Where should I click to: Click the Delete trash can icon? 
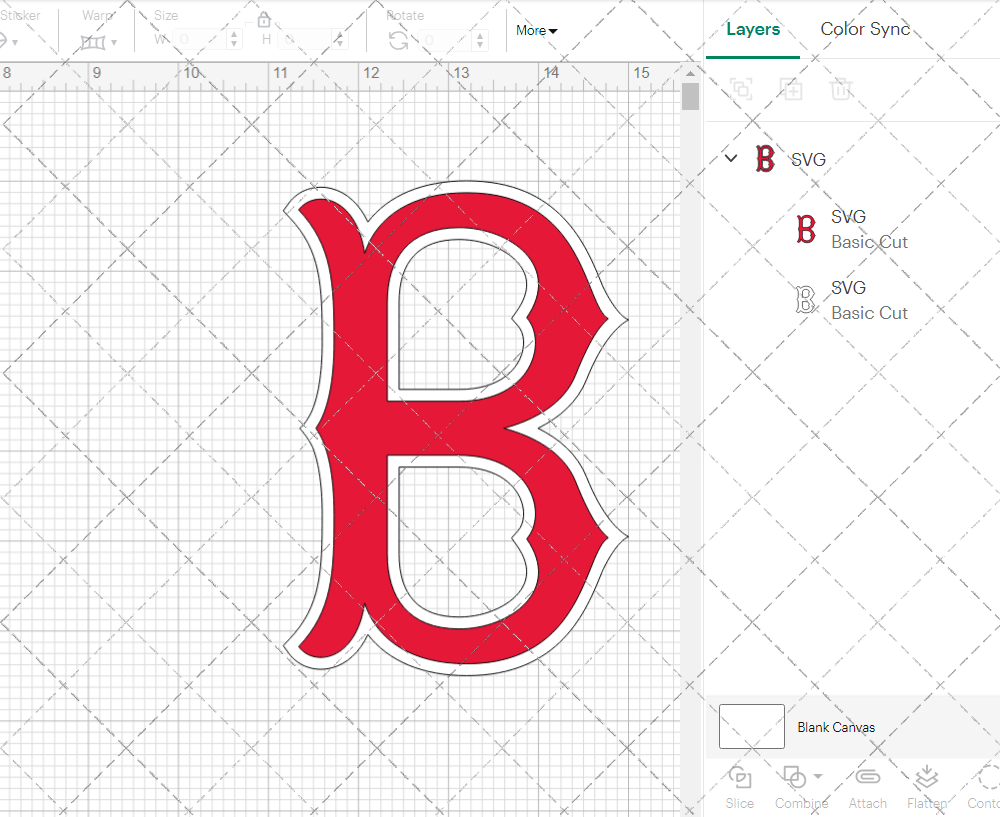click(x=841, y=89)
